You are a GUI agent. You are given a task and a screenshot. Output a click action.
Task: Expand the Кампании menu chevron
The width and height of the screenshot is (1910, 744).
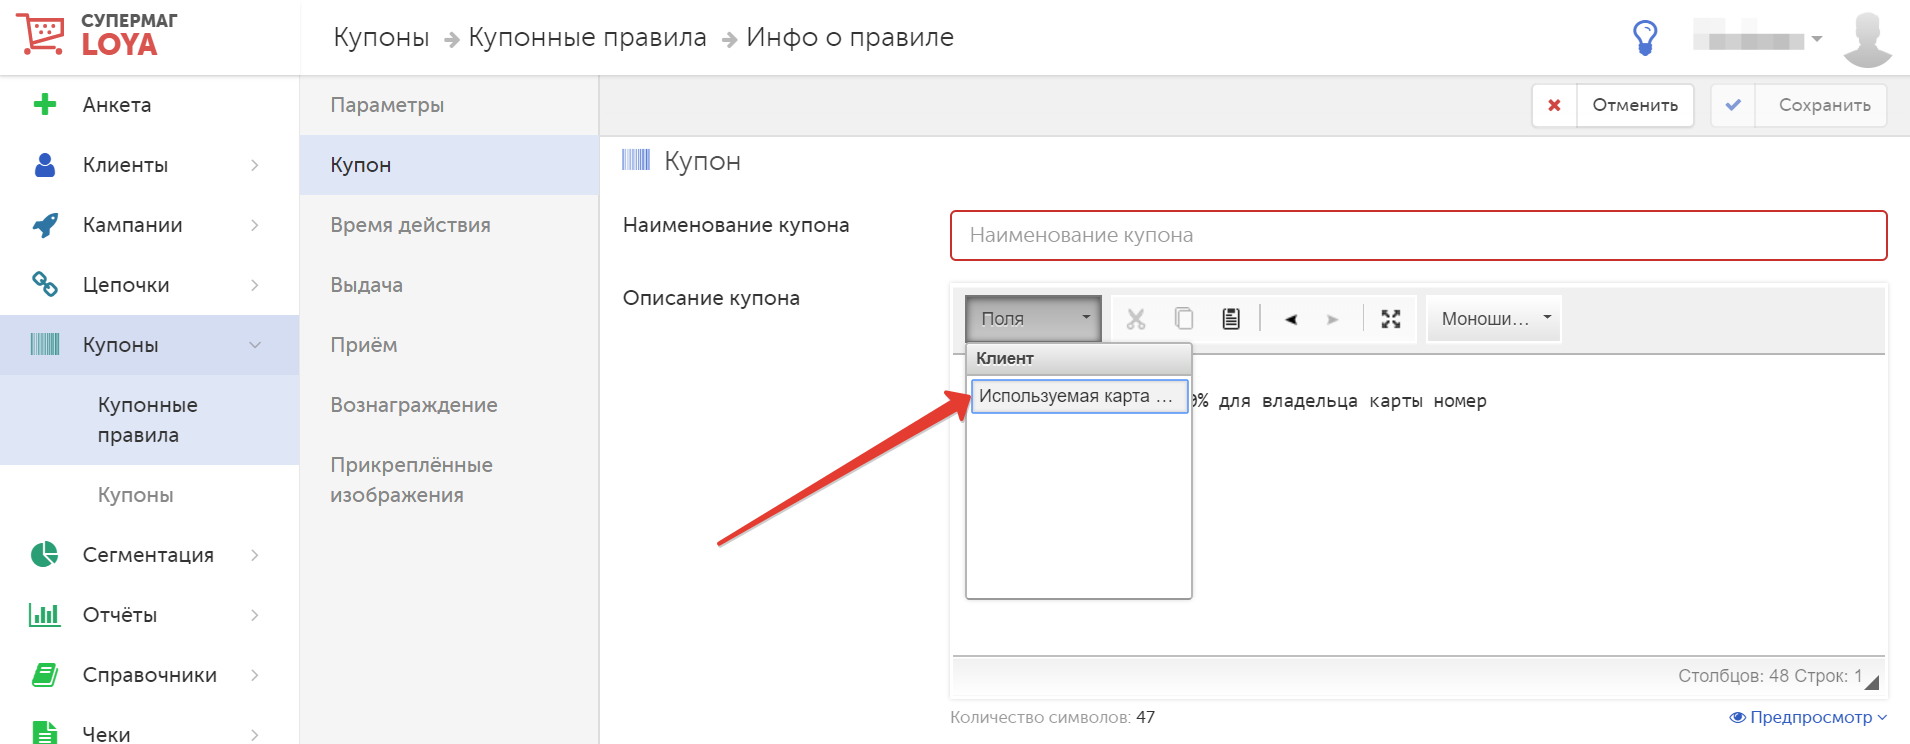pos(255,225)
